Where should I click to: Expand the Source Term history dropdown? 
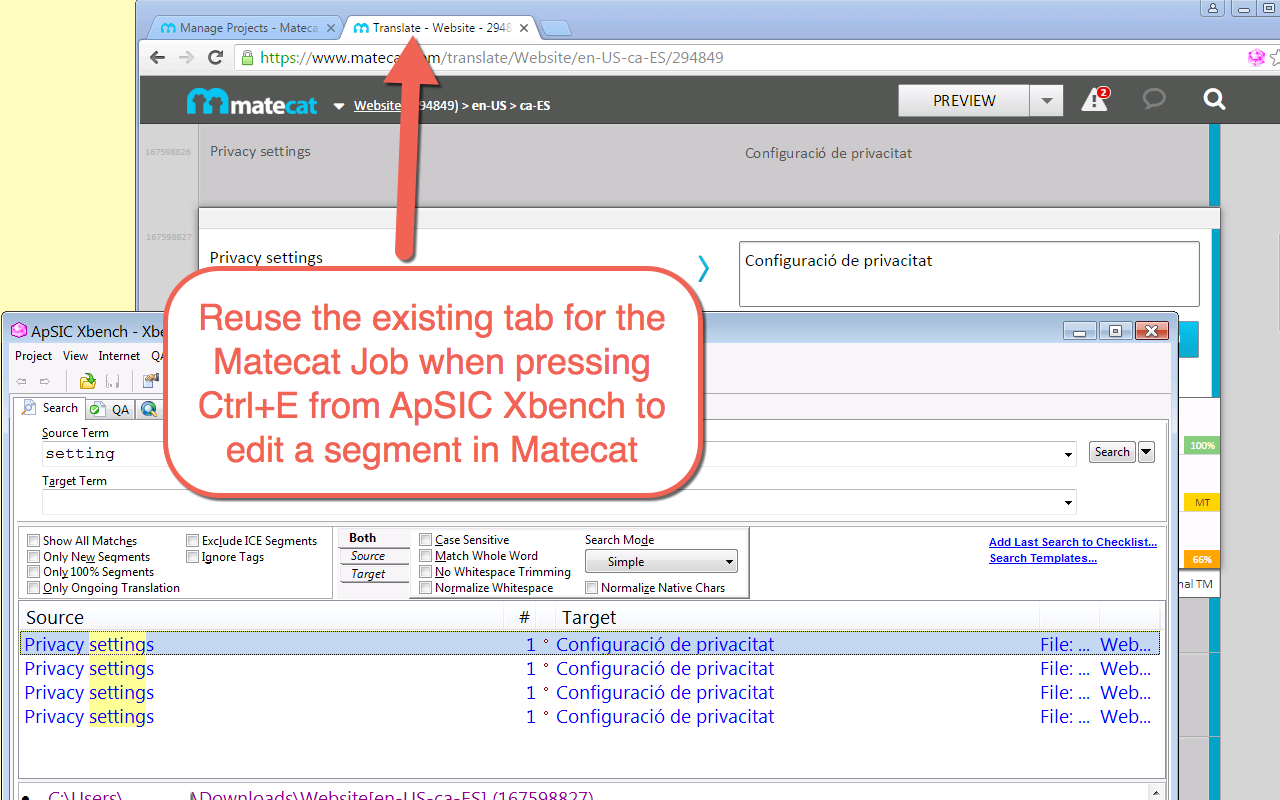point(1070,454)
